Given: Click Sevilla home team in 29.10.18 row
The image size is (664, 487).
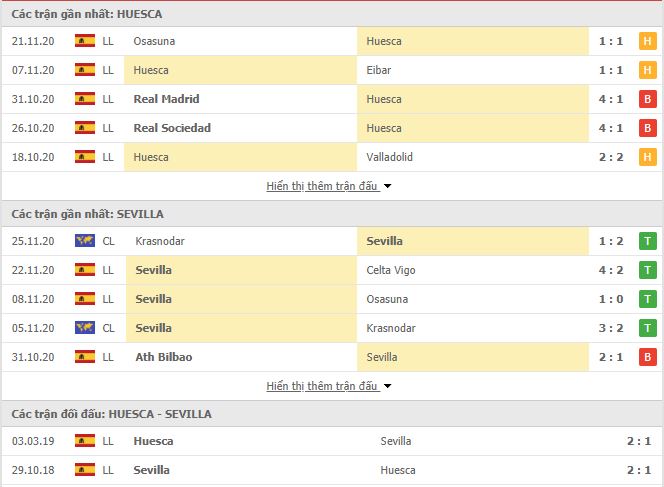Looking at the screenshot, I should pyautogui.click(x=151, y=470).
